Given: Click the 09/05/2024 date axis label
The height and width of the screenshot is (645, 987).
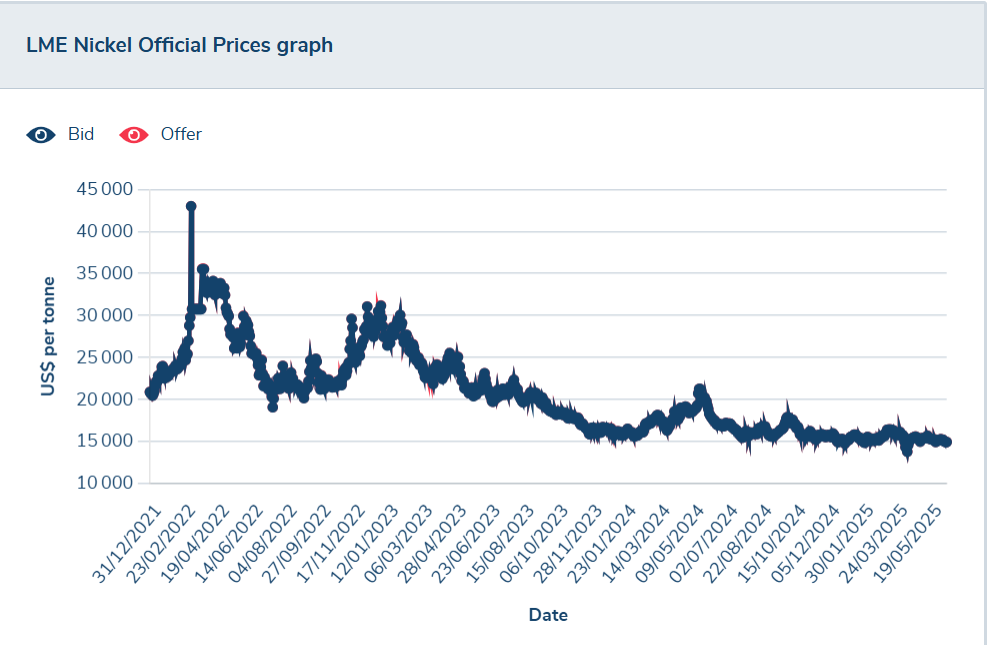Looking at the screenshot, I should (x=670, y=544).
